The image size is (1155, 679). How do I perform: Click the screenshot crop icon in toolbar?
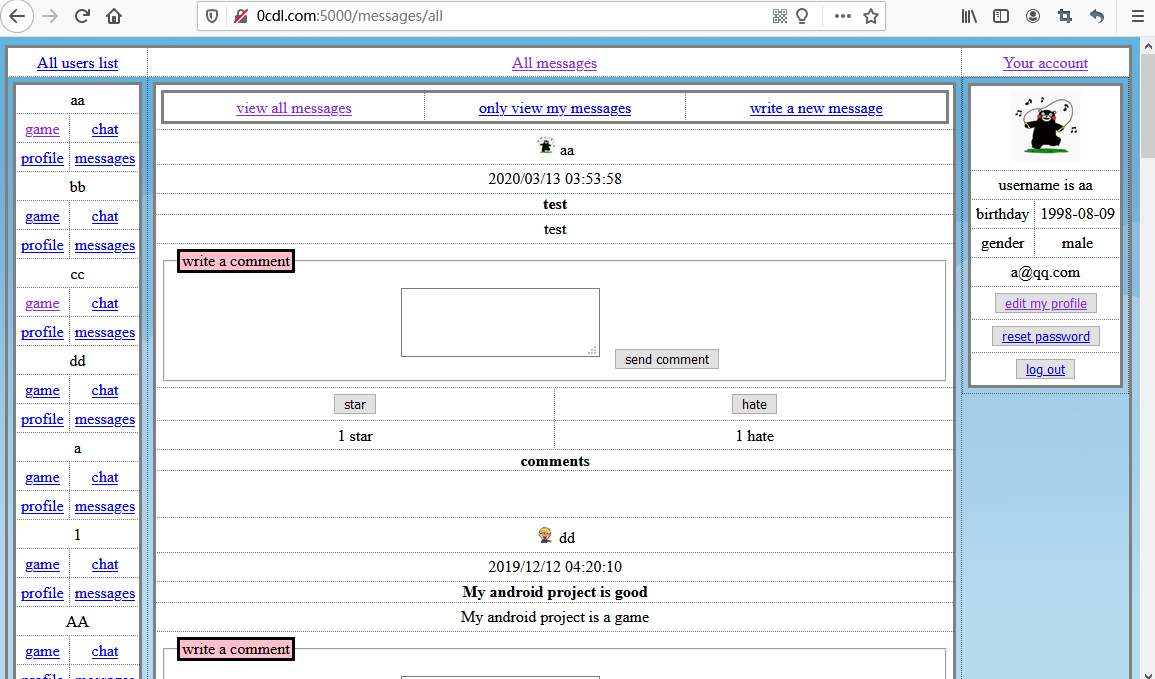pyautogui.click(x=1065, y=16)
